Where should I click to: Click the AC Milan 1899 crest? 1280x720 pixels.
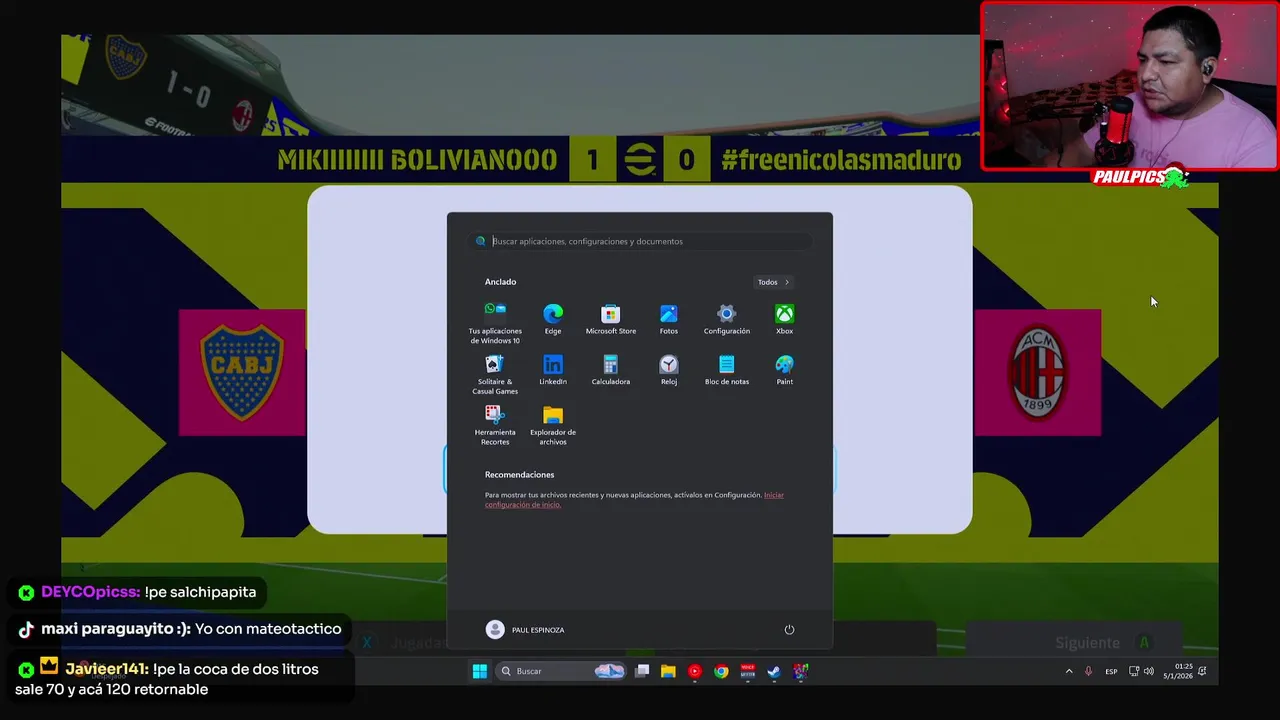click(x=1038, y=372)
